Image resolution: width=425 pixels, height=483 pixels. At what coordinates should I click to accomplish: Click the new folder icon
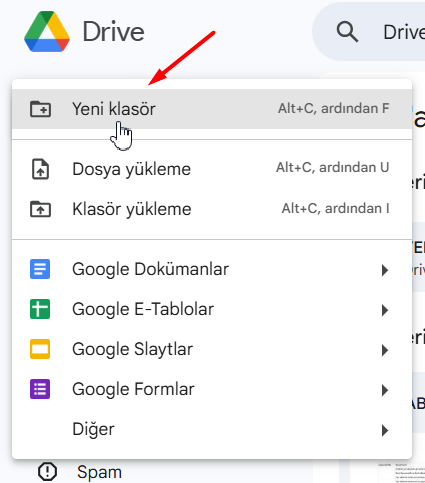(x=40, y=109)
